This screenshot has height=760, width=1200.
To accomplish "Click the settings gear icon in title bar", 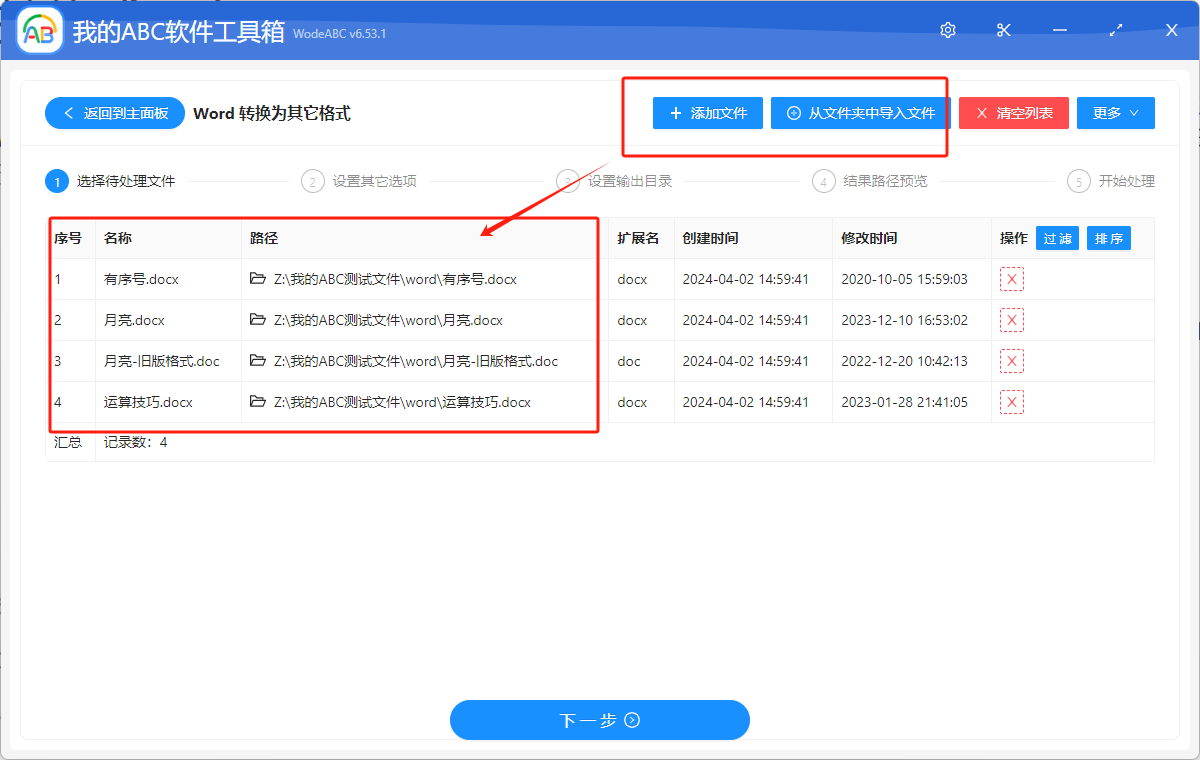I will tap(948, 31).
